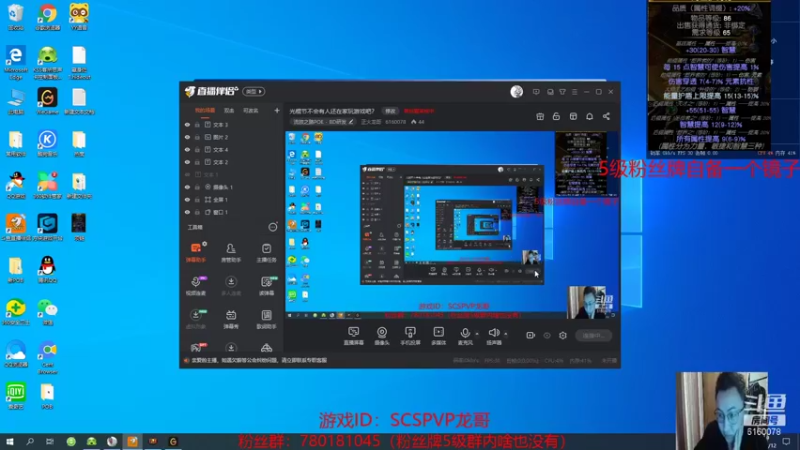Image resolution: width=800 pixels, height=450 pixels.
Task: Open the 虚拟形象 download tool
Action: pyautogui.click(x=196, y=319)
